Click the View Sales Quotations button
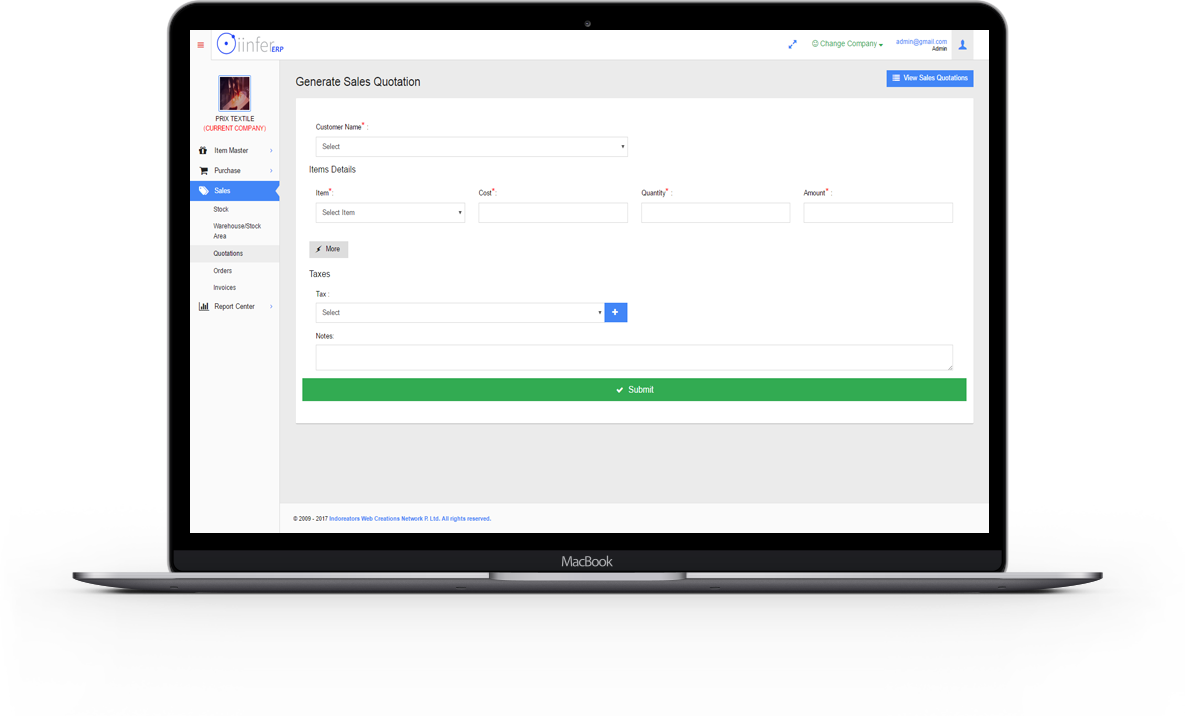Image resolution: width=1185 pixels, height=716 pixels. 930,78
